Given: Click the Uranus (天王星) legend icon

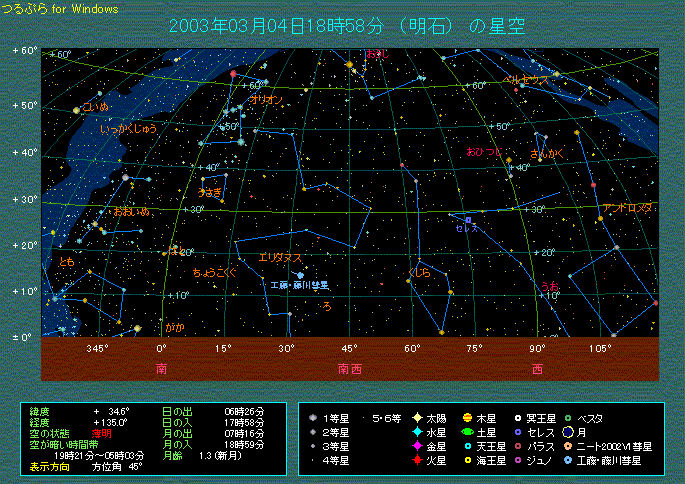Looking at the screenshot, I should coord(467,446).
